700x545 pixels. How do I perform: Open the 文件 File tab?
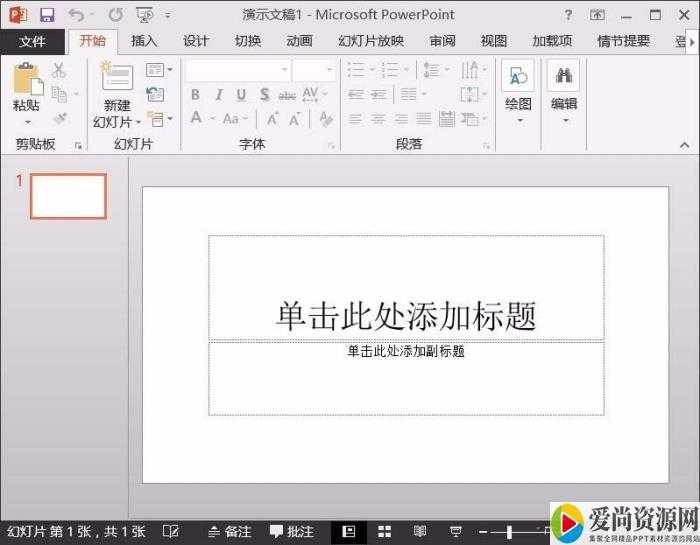pyautogui.click(x=32, y=42)
